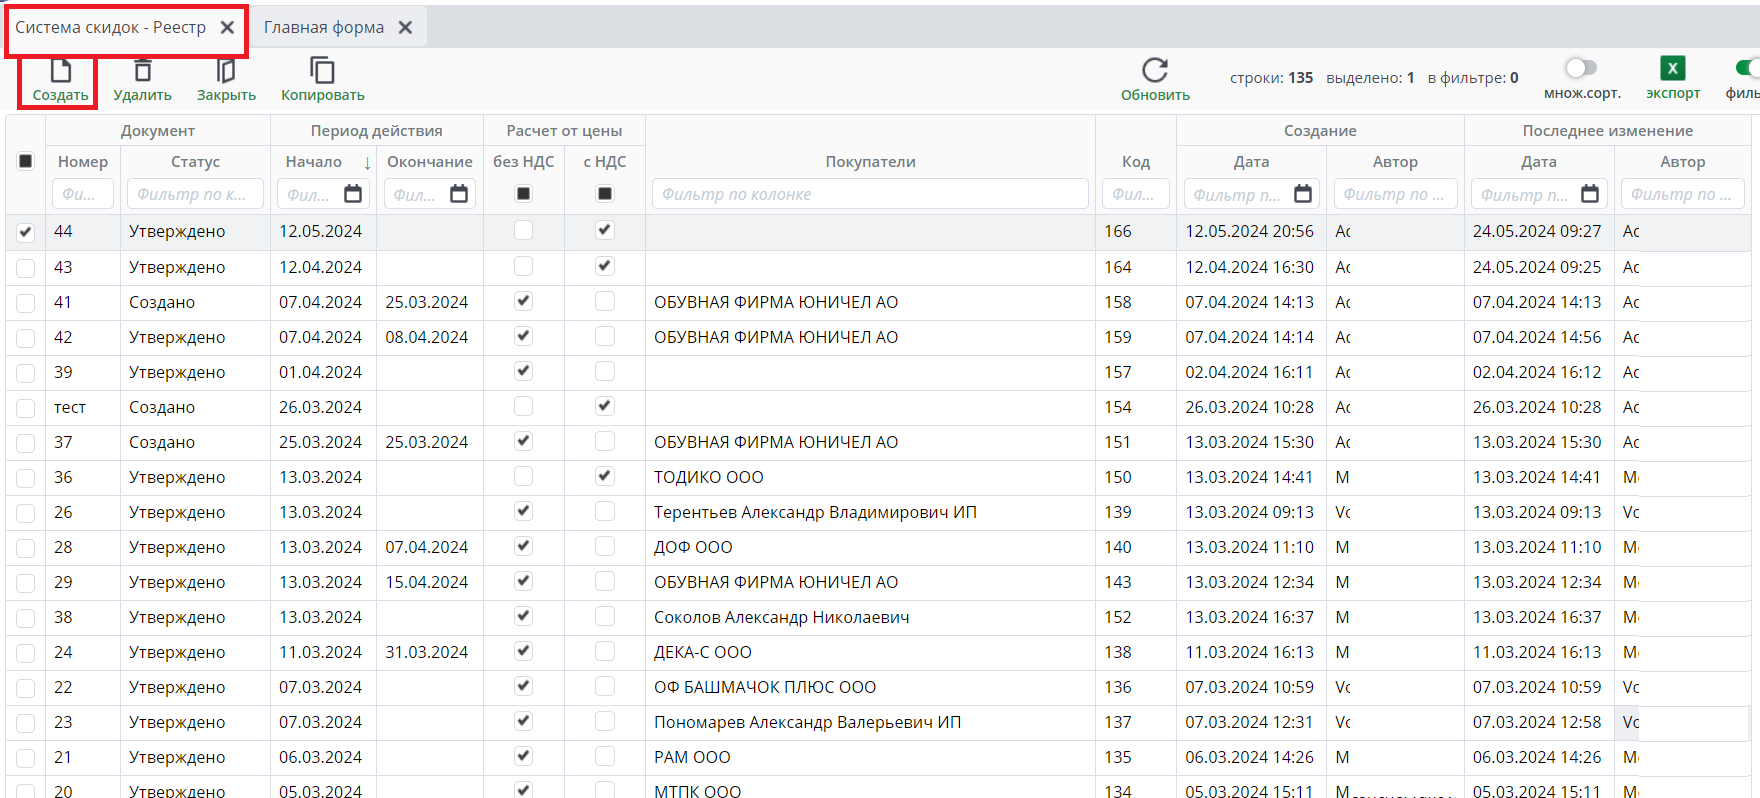Click the Закрыть toolbar icon
Image resolution: width=1760 pixels, height=798 pixels.
226,71
